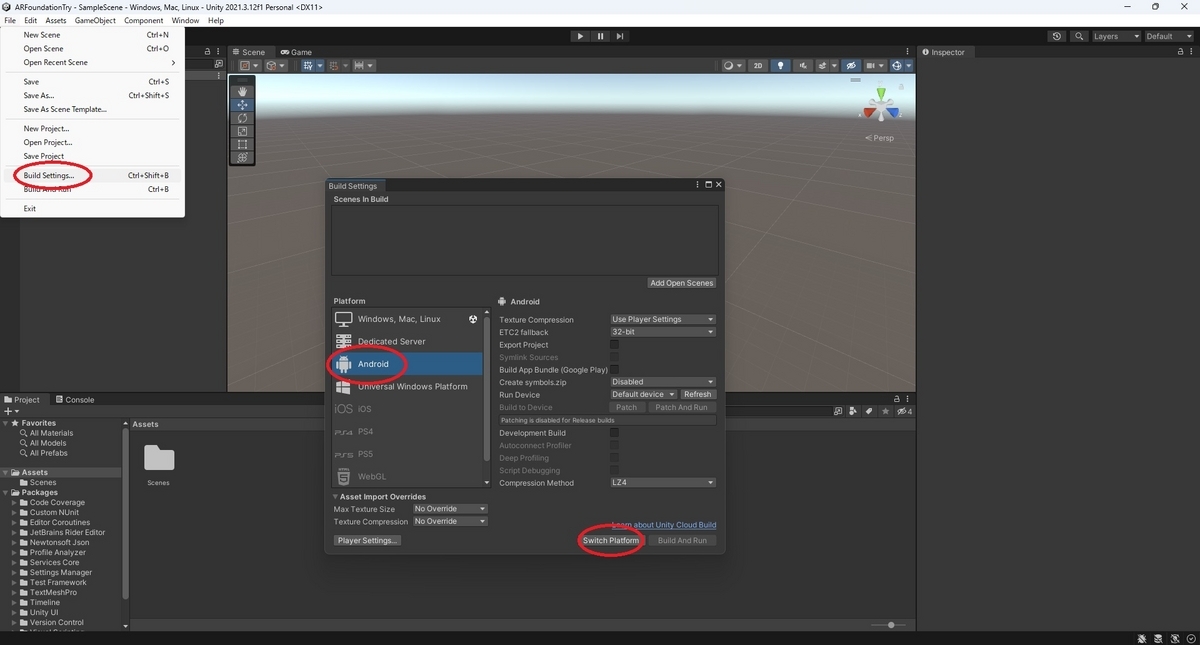
Task: Open ETC2 fallback 32-bit dropdown
Action: click(663, 332)
